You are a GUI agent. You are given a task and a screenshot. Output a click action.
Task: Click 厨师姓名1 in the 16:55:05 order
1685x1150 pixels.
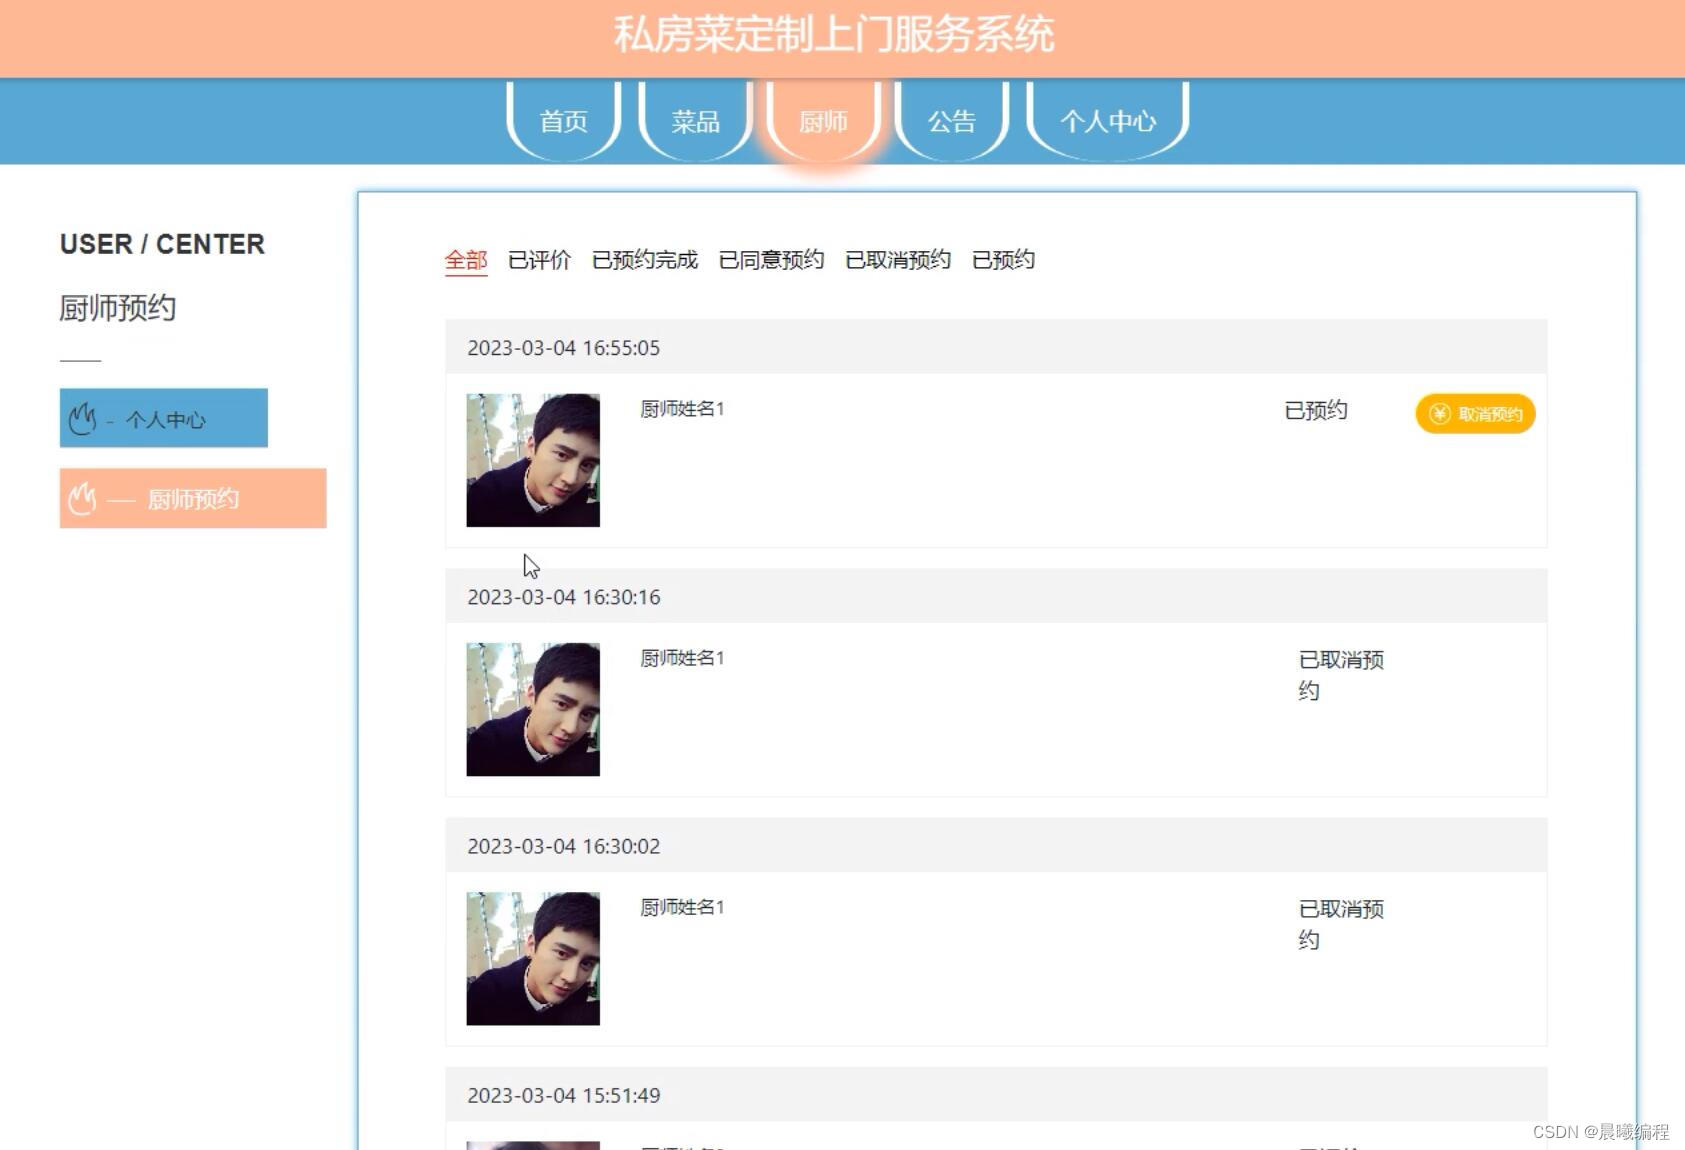[682, 409]
